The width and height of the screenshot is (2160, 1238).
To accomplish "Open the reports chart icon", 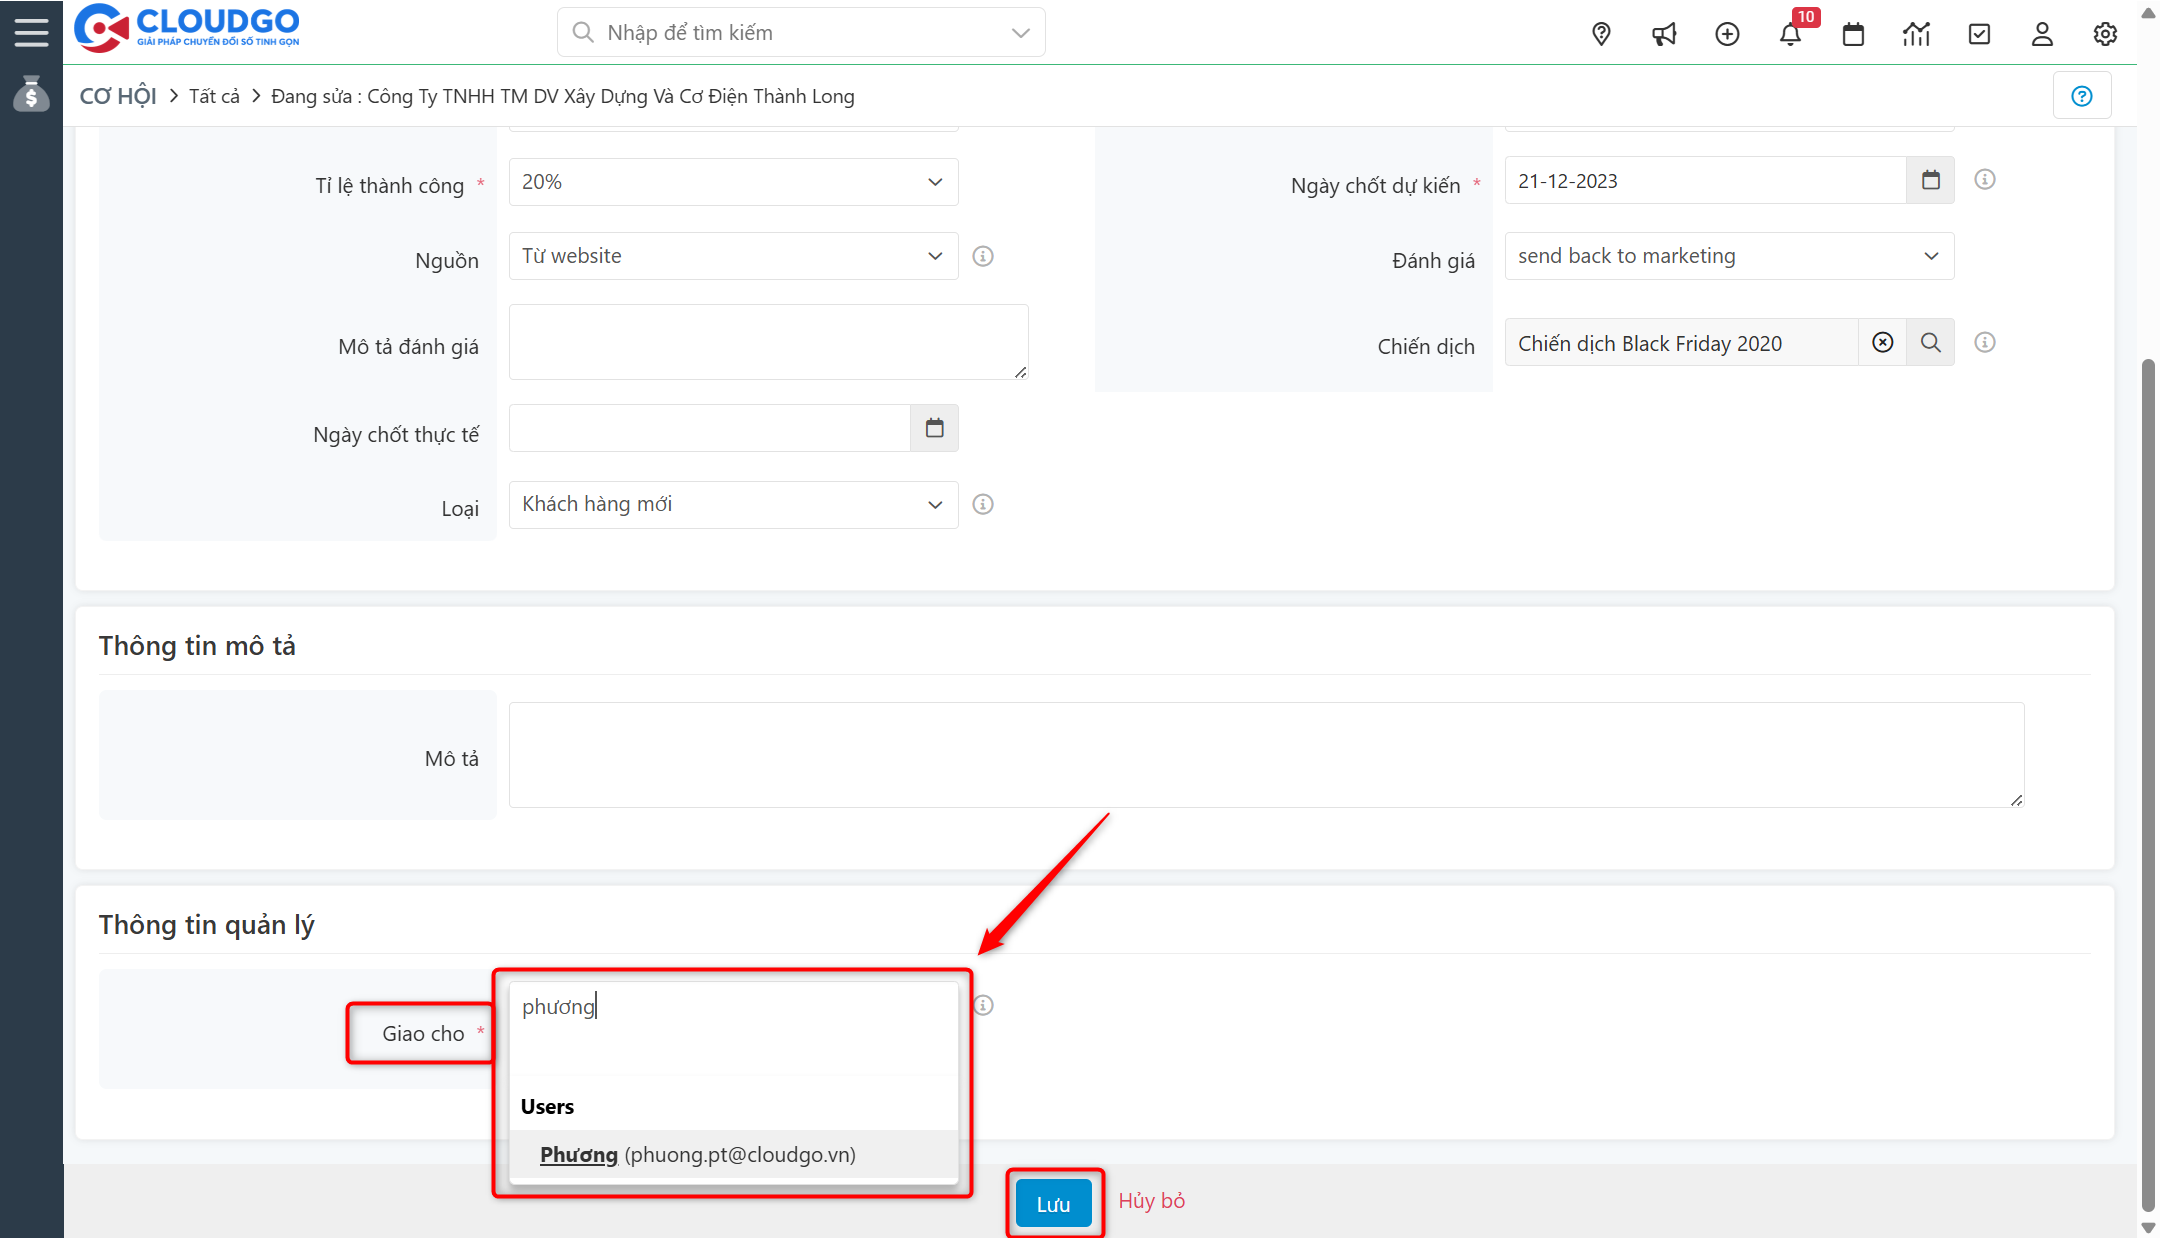I will click(1916, 33).
